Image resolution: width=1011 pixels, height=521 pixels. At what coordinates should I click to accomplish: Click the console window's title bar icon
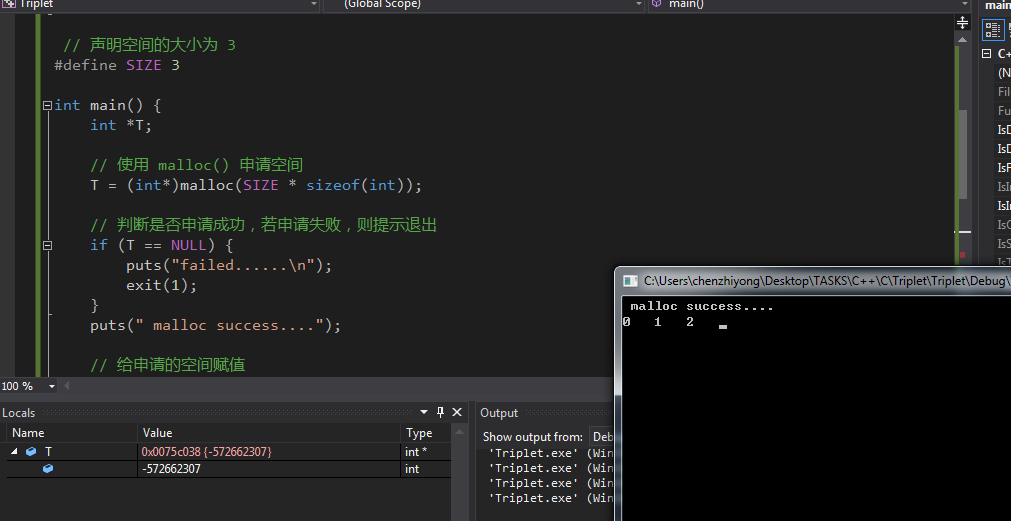point(630,280)
